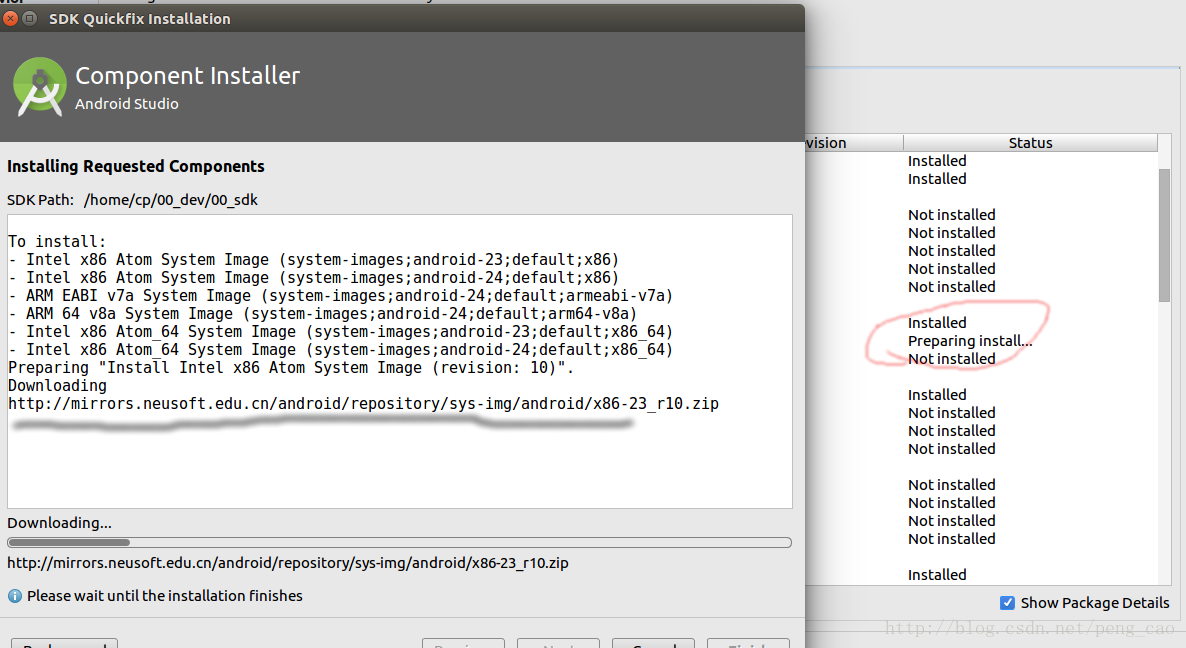Image resolution: width=1186 pixels, height=648 pixels.
Task: Click the android-24 x86_64 Atom_64 log line
Action: pos(340,350)
